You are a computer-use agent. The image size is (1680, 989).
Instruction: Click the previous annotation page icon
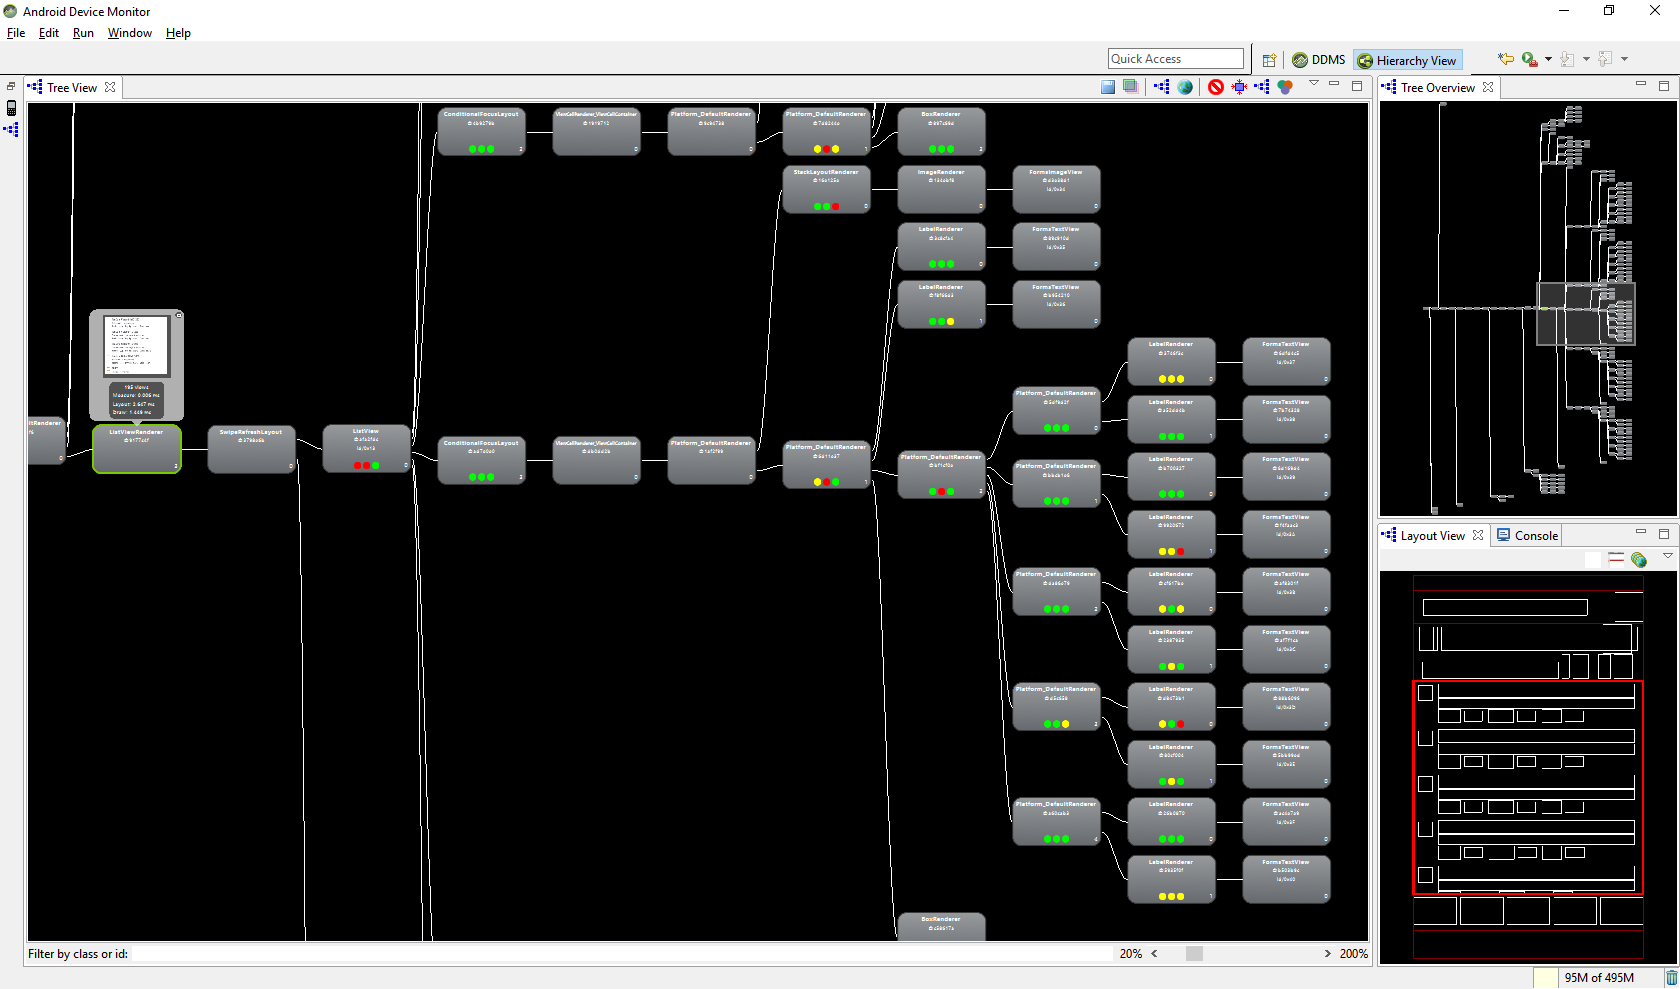pos(1605,59)
